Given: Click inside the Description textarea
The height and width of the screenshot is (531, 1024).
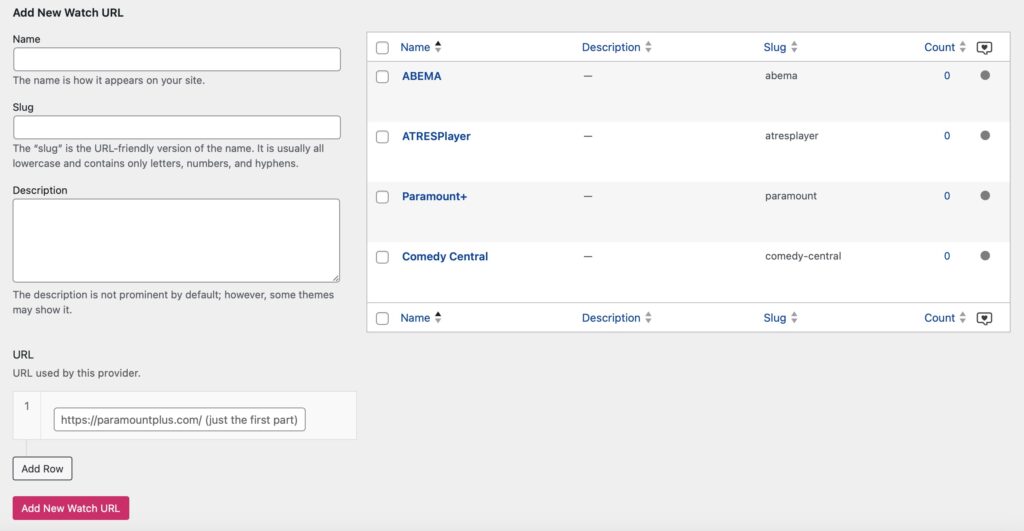Looking at the screenshot, I should [176, 240].
